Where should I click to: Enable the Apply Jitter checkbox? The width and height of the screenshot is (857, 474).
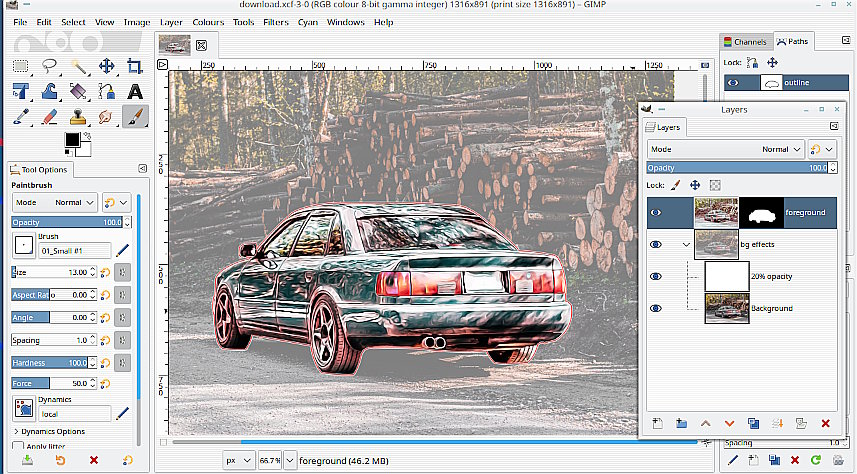pos(18,447)
